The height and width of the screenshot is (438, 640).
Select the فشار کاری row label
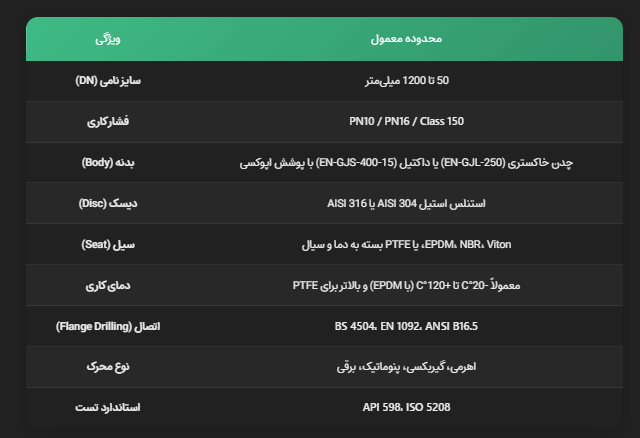[x=107, y=121]
